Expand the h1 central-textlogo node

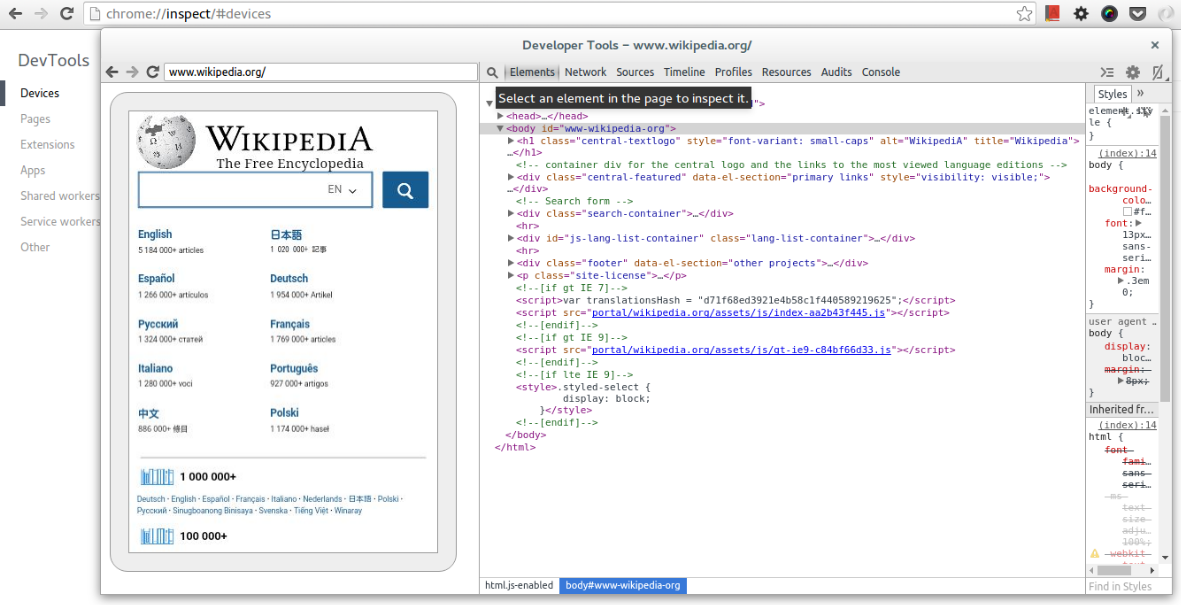[x=511, y=141]
